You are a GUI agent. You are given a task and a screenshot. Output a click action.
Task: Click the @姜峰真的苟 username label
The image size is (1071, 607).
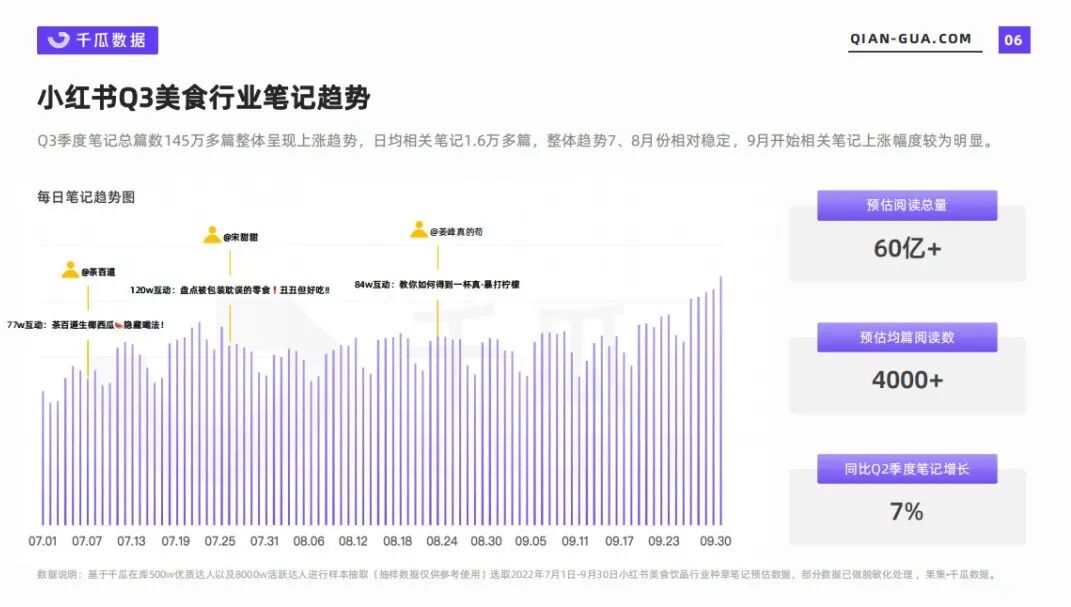(x=456, y=231)
